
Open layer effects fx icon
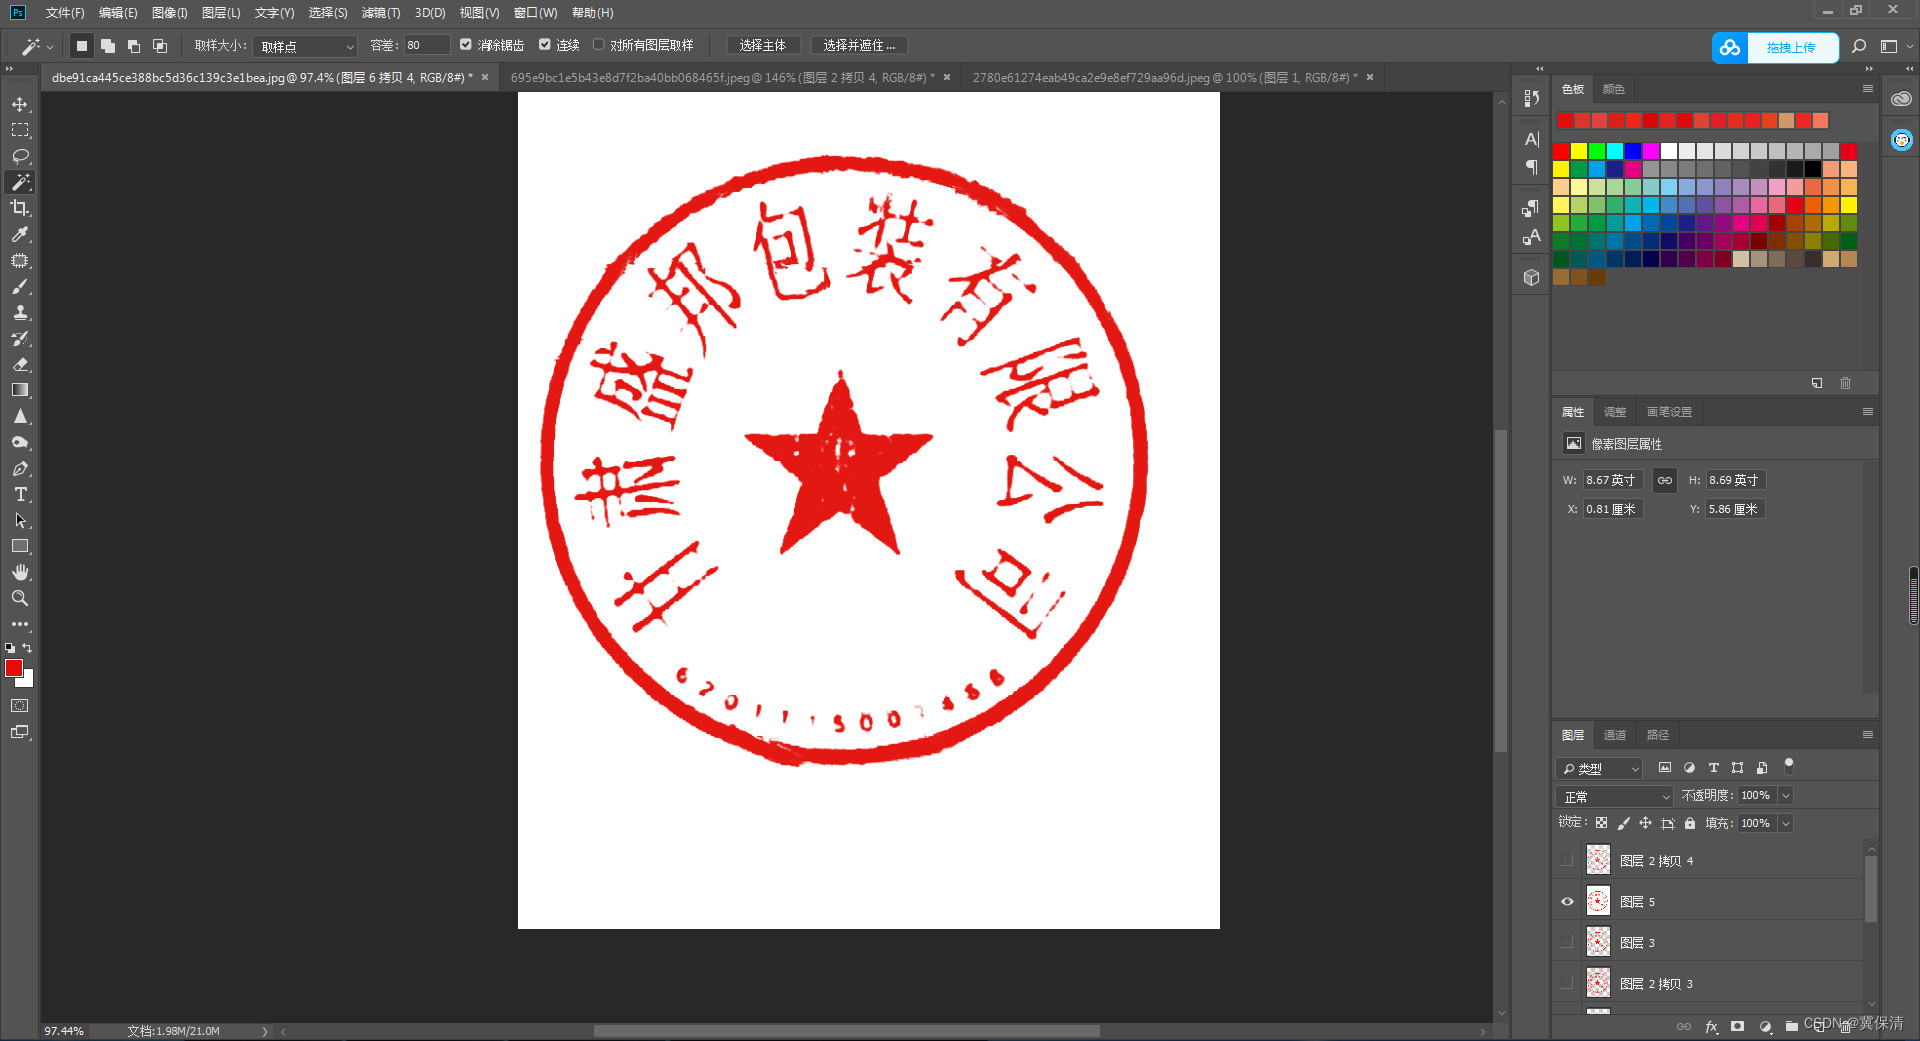pos(1711,1027)
